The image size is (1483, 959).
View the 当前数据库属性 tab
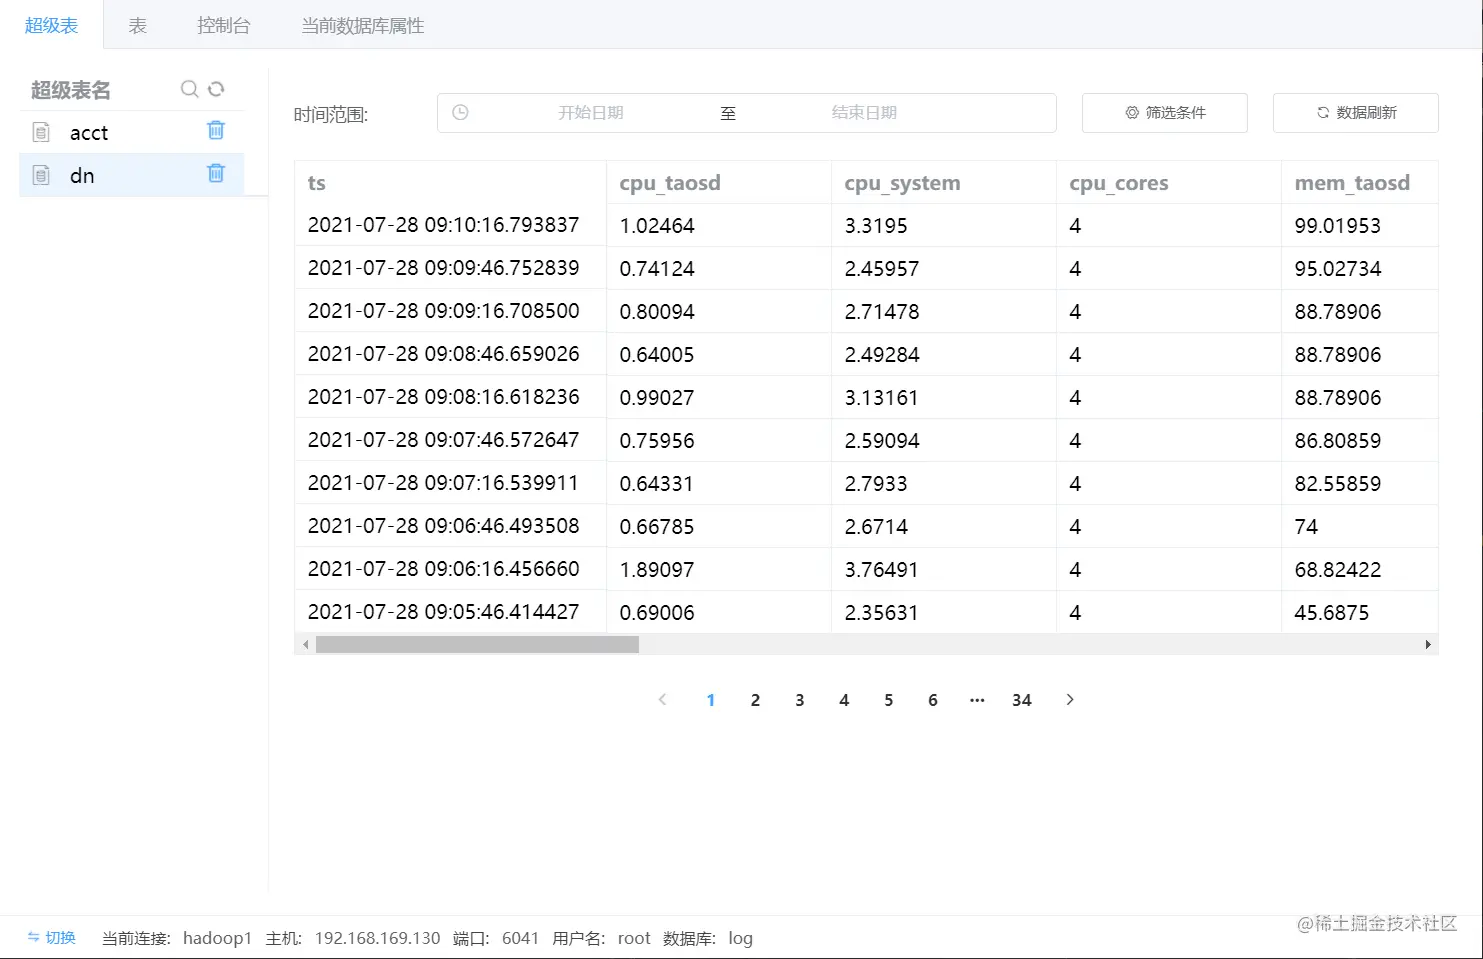coord(362,25)
